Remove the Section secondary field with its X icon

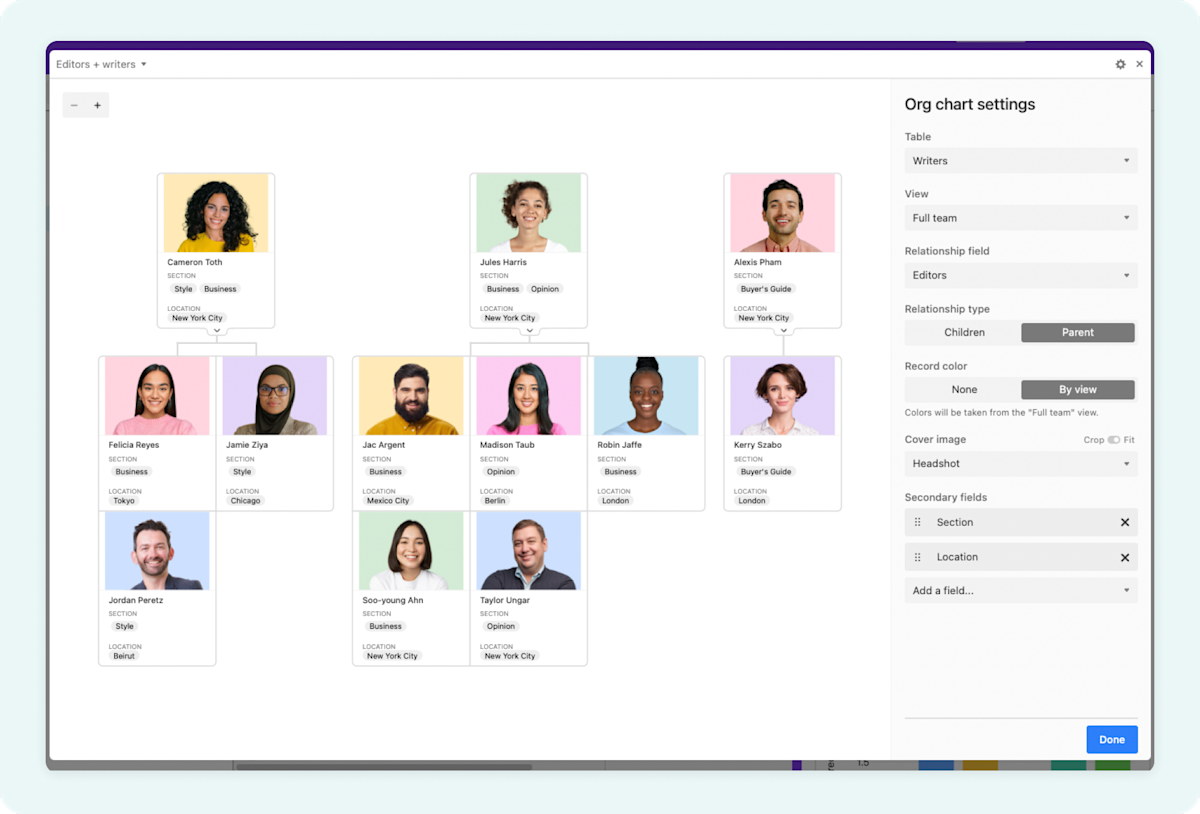tap(1124, 522)
